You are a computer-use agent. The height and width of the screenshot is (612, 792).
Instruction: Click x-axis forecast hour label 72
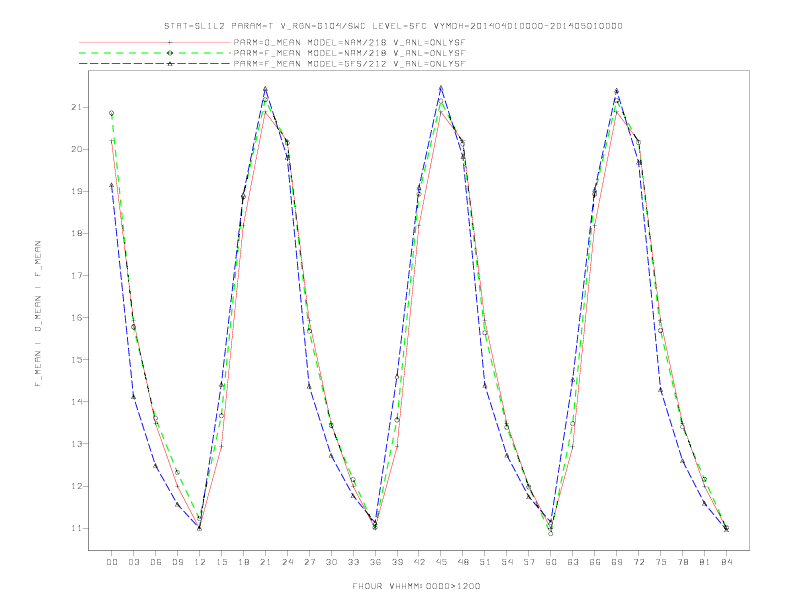tap(638, 562)
